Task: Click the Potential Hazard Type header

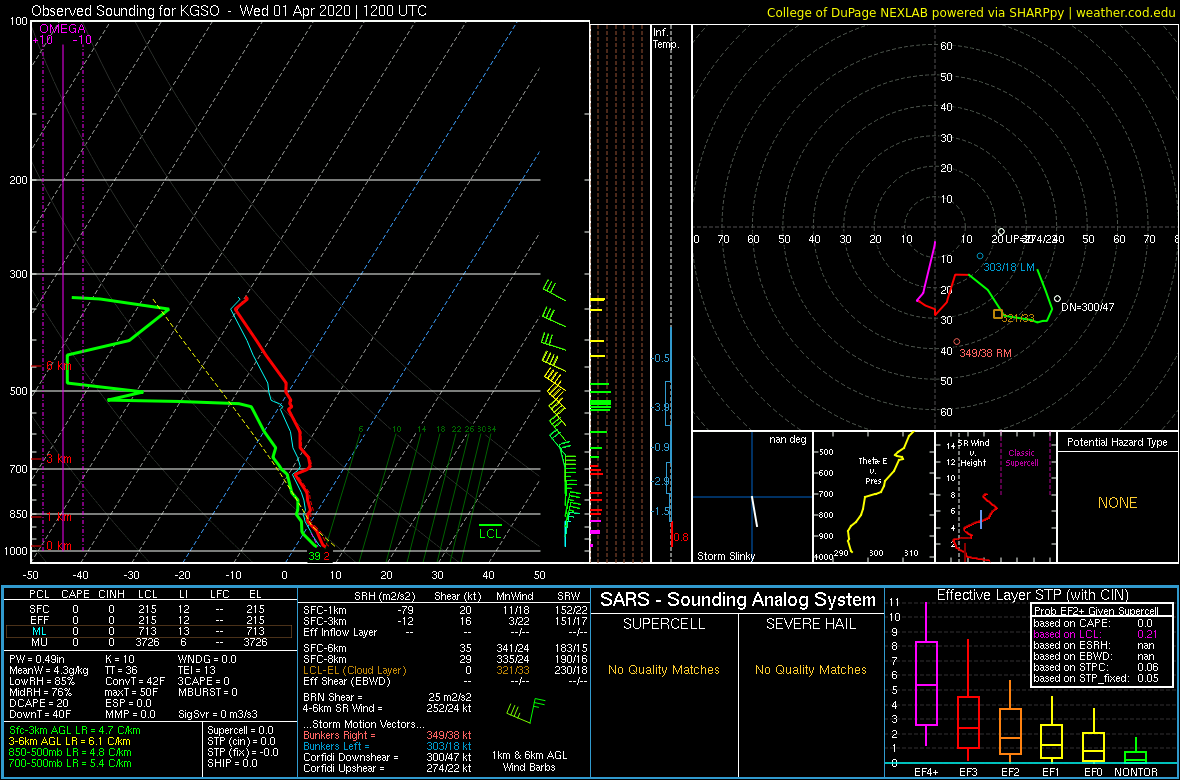Action: coord(1117,443)
